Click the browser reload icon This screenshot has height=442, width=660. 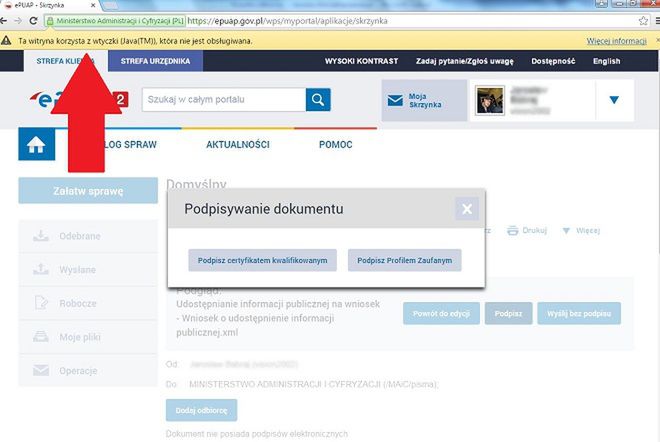pos(33,21)
